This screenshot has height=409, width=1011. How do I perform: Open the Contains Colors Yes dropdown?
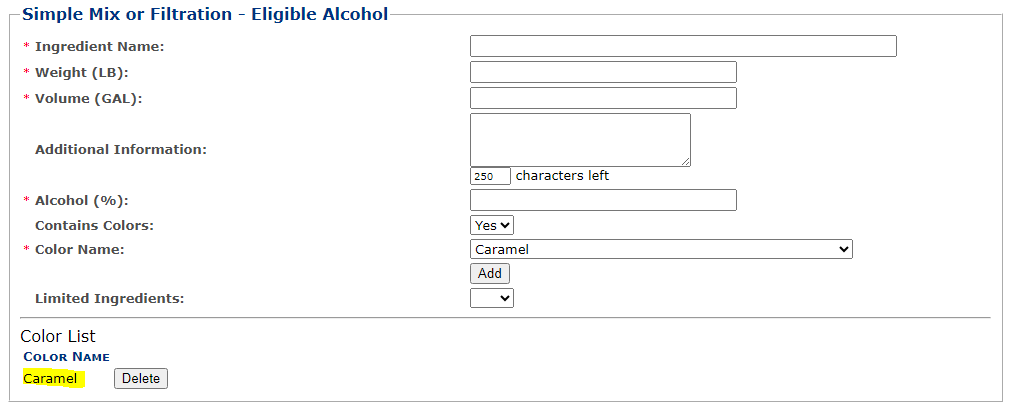tap(492, 226)
